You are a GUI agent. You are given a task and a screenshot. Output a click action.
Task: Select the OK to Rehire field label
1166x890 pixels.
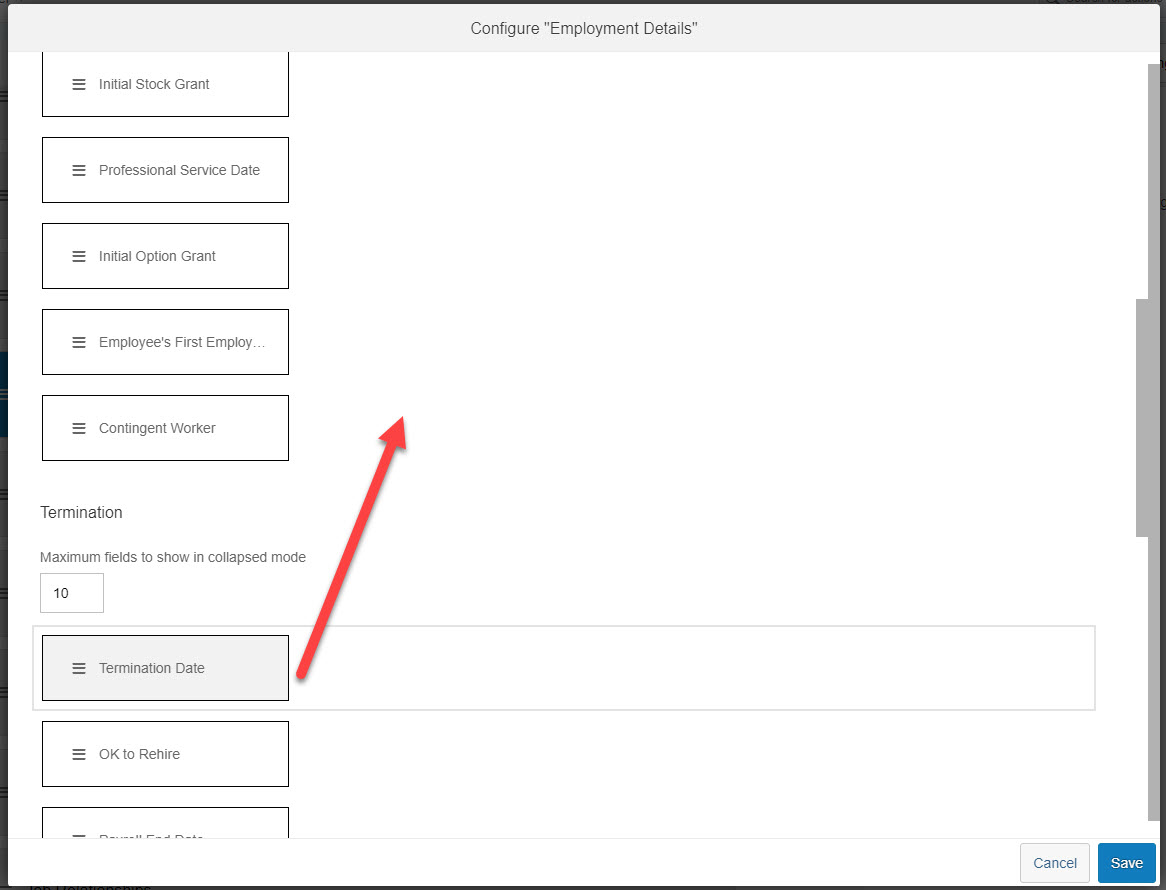coord(139,754)
